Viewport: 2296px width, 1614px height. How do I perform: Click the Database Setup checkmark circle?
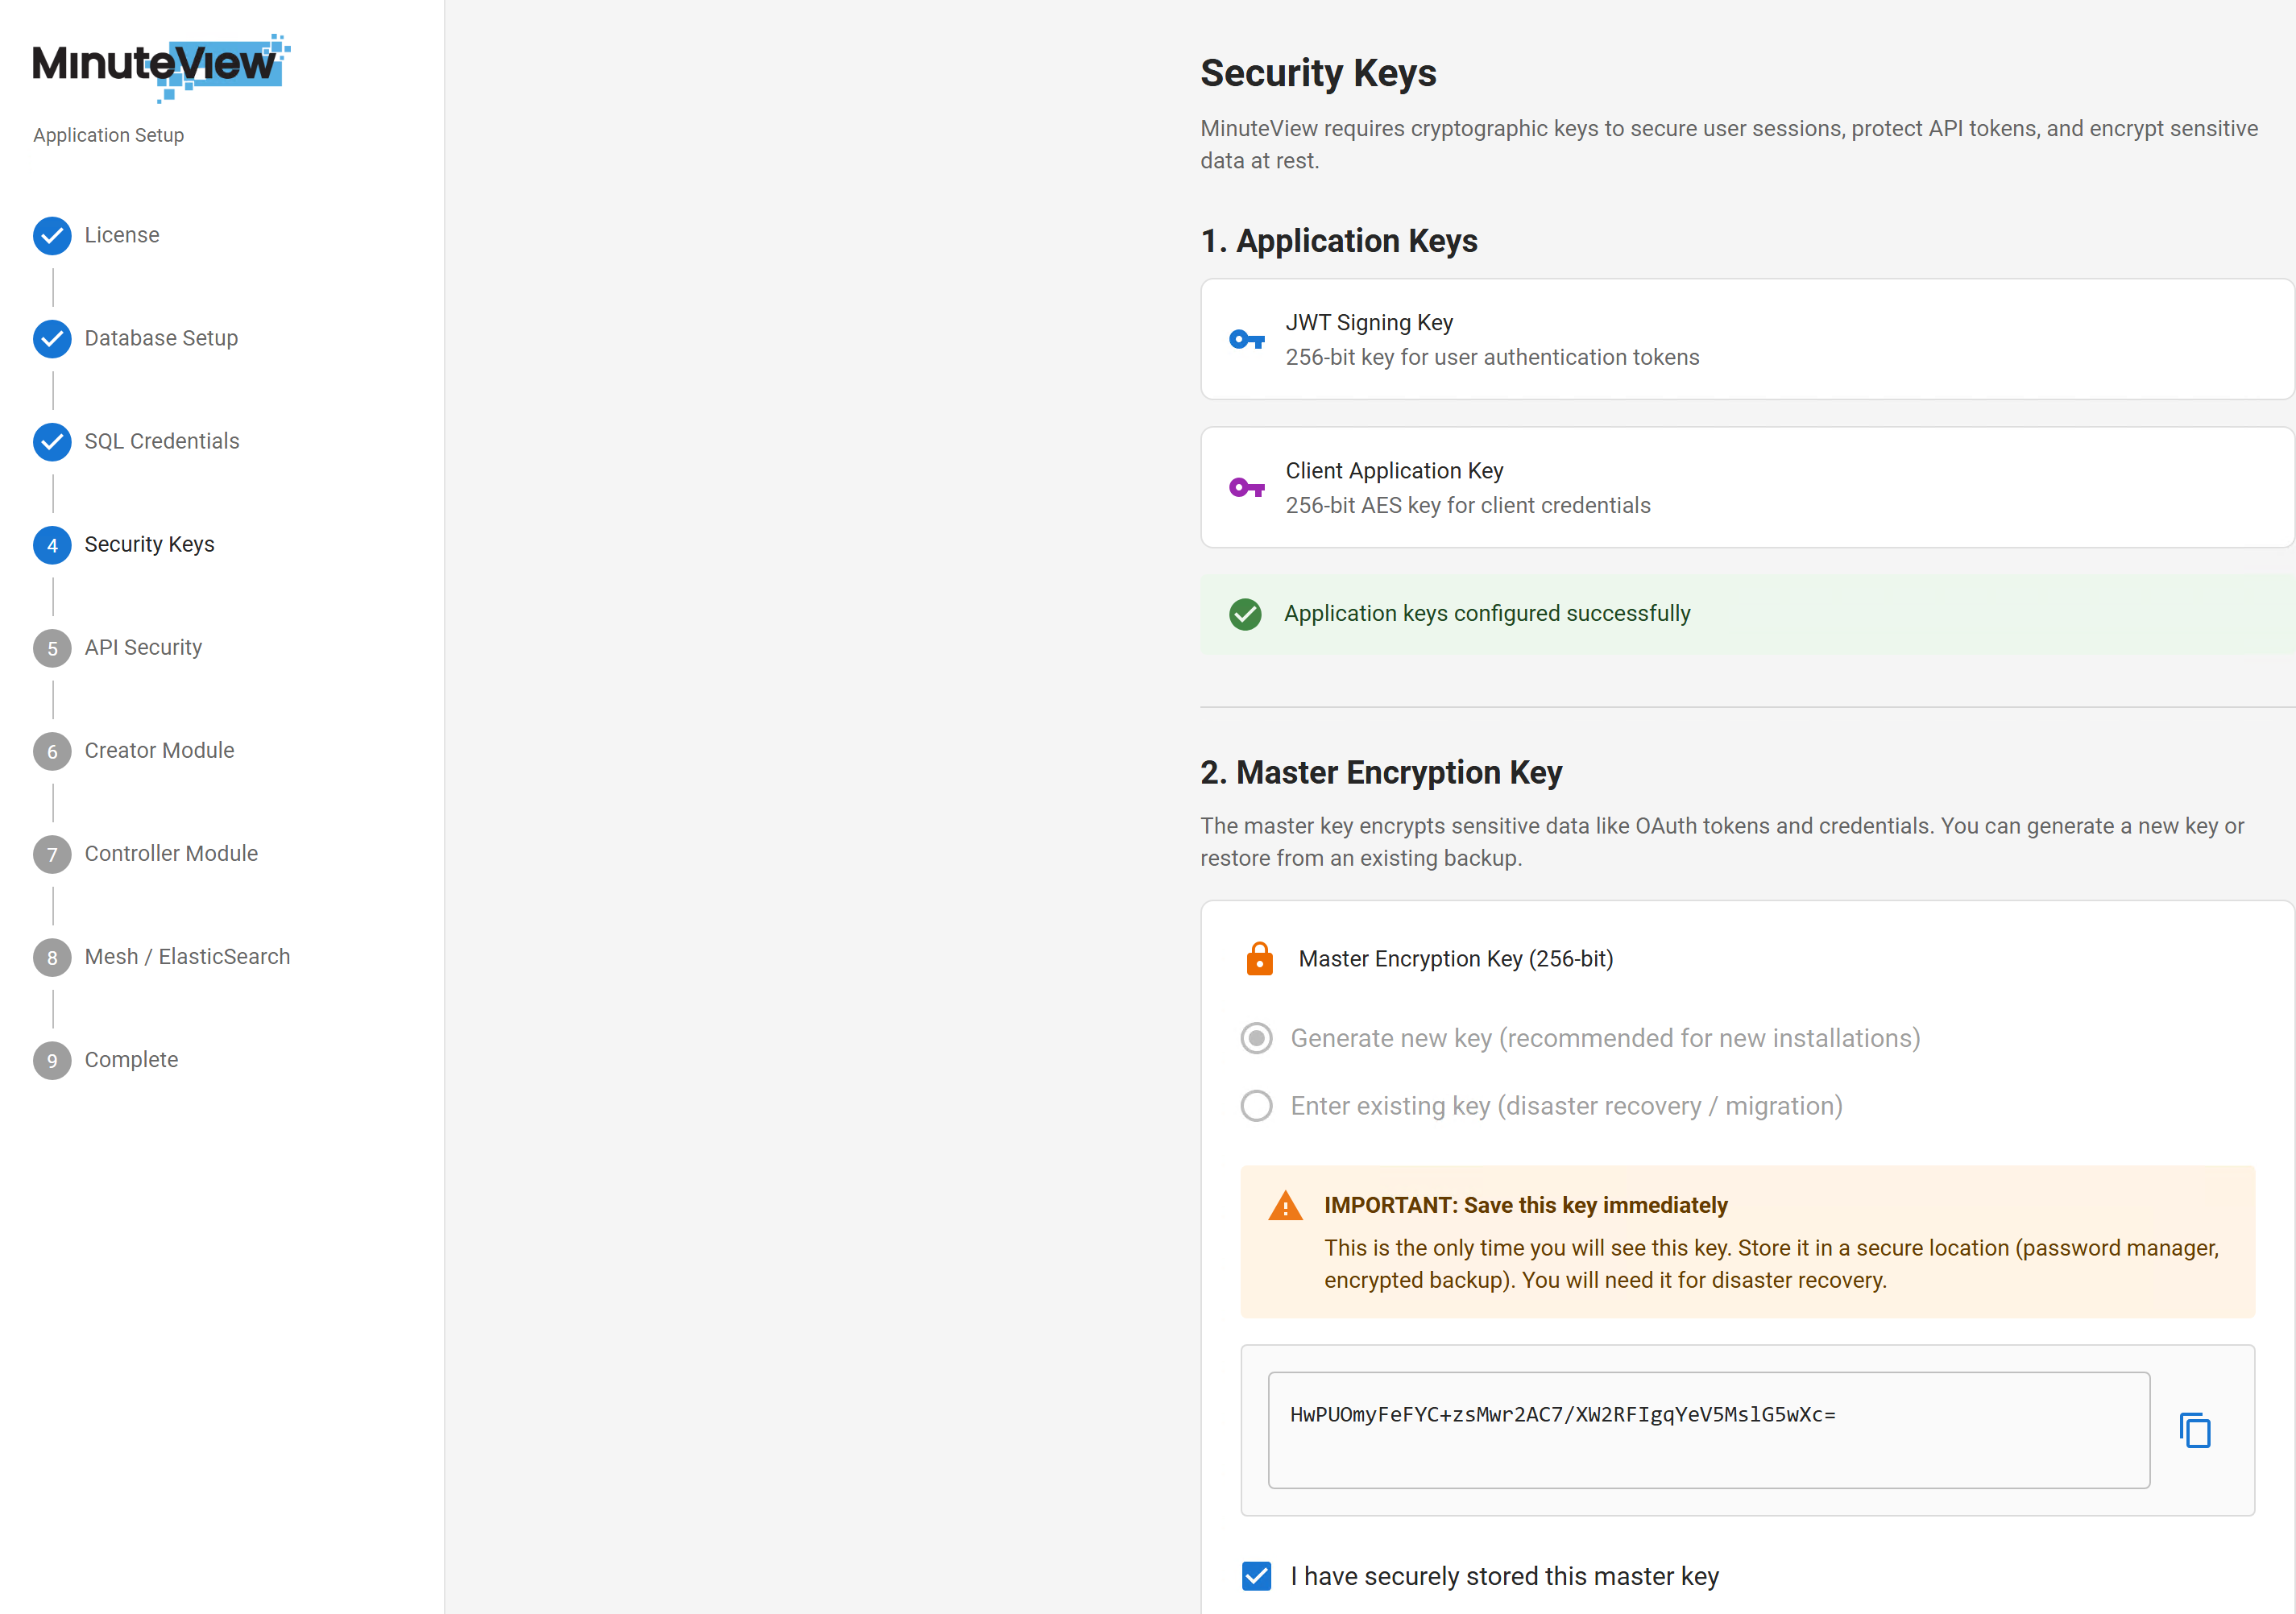[x=52, y=339]
